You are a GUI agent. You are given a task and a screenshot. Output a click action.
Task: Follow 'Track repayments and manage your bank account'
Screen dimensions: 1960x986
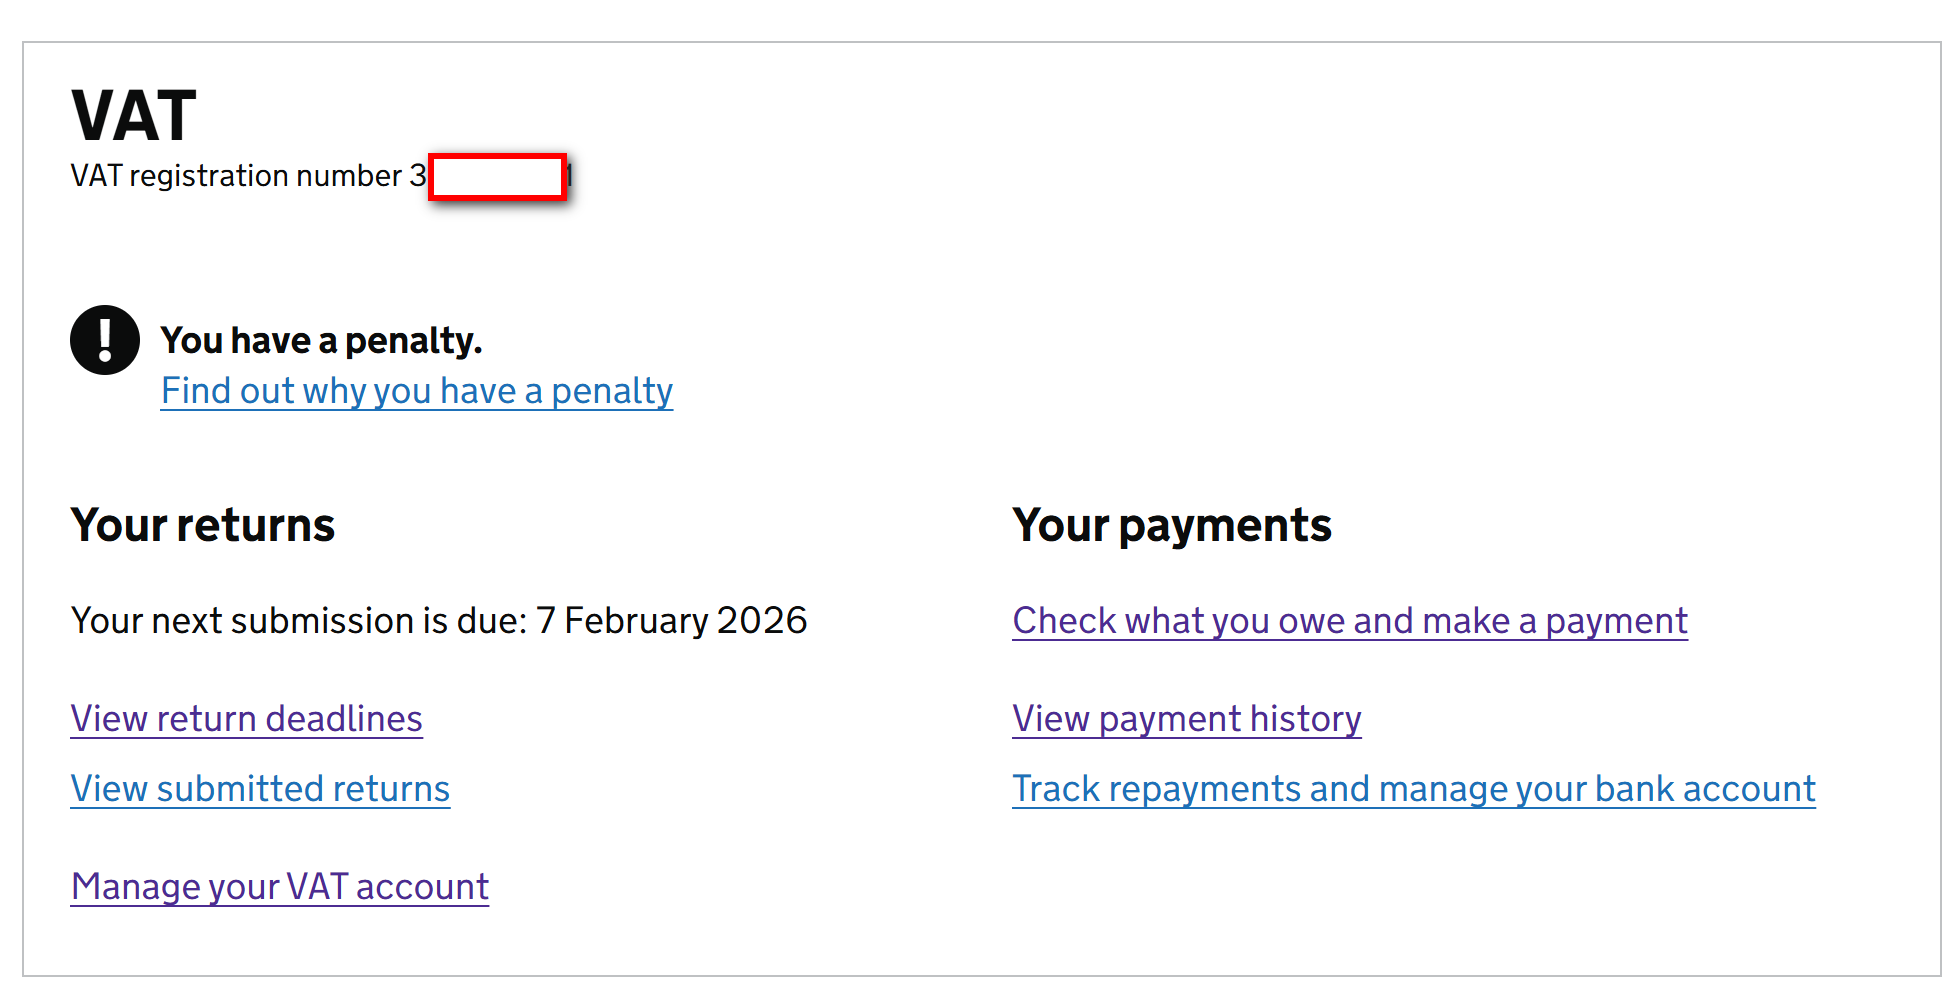point(1413,789)
